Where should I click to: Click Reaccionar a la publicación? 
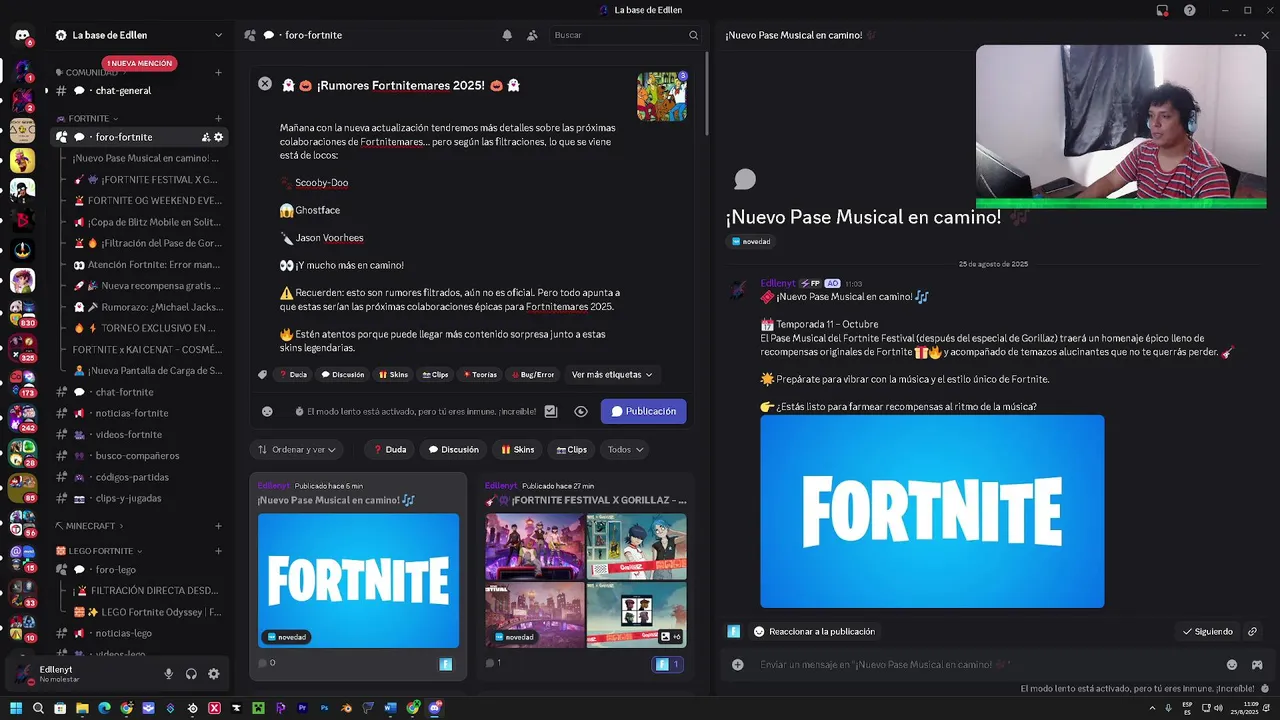tap(814, 632)
